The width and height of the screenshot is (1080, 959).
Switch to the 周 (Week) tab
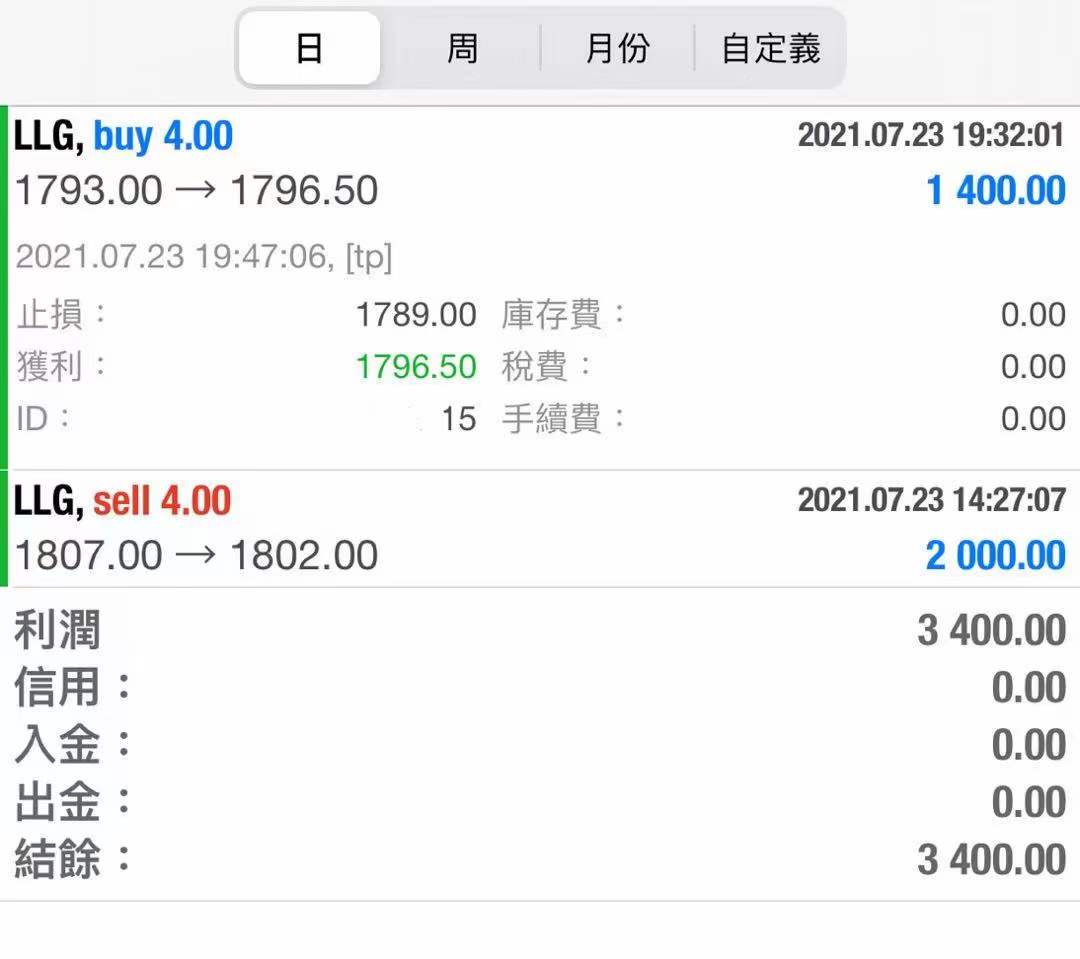tap(461, 47)
